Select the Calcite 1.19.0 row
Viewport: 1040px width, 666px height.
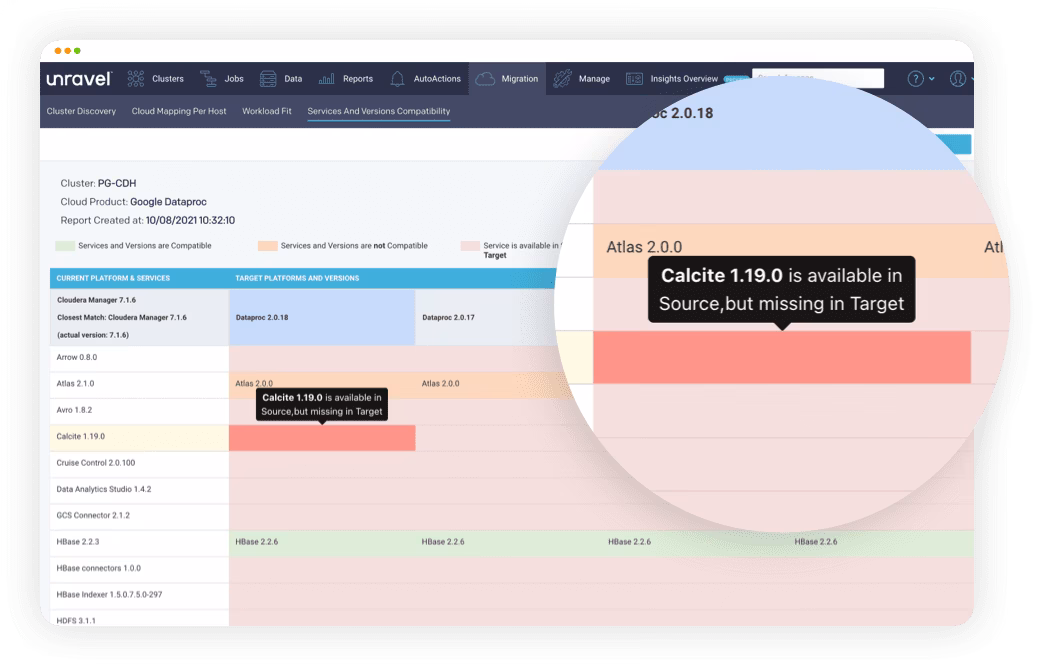139,437
